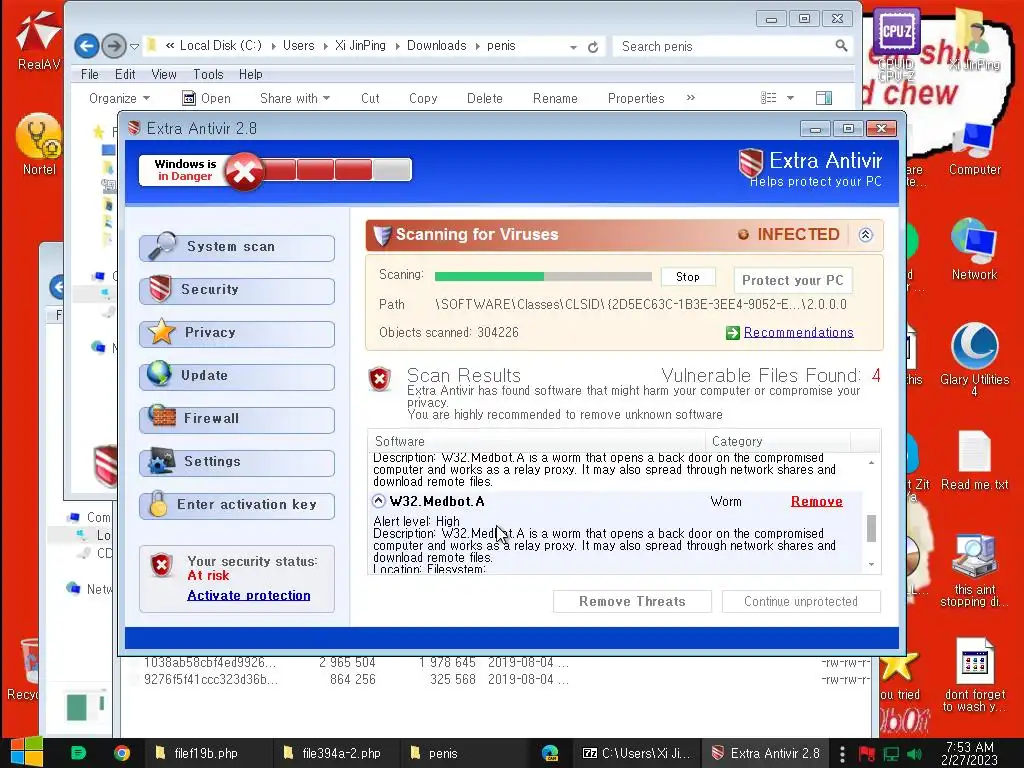Click Open in Explorer toolbar
Screen dimensions: 1024x768
point(206,99)
